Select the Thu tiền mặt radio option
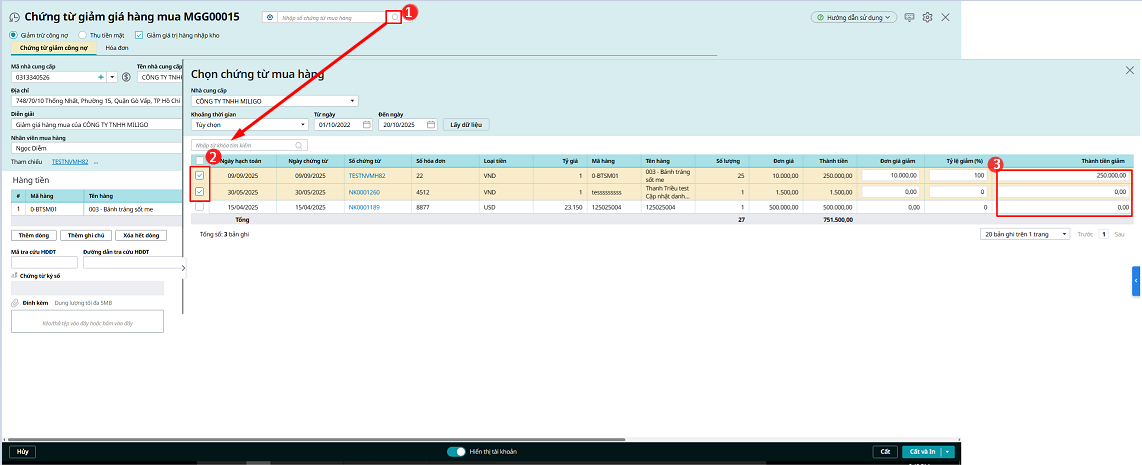This screenshot has width=1142, height=465. [x=82, y=35]
